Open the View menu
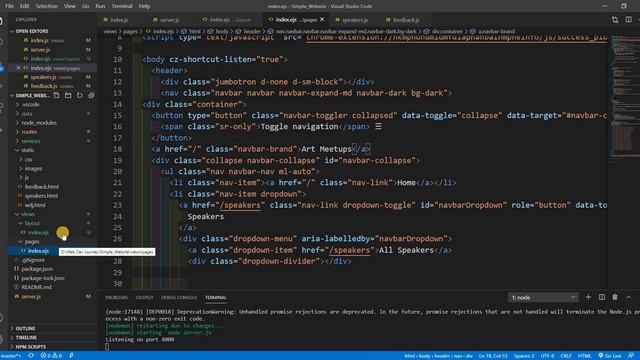The width and height of the screenshot is (640, 360). click(70, 6)
